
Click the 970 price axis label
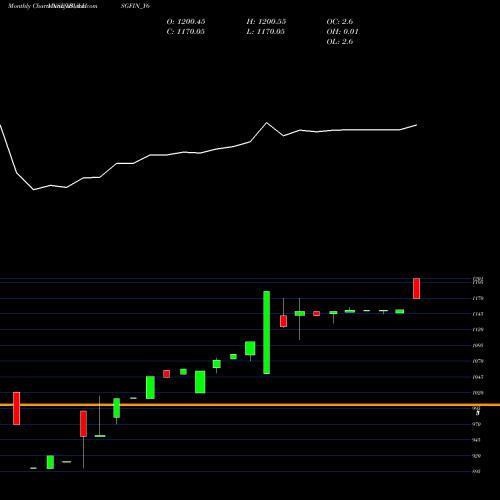(x=477, y=424)
